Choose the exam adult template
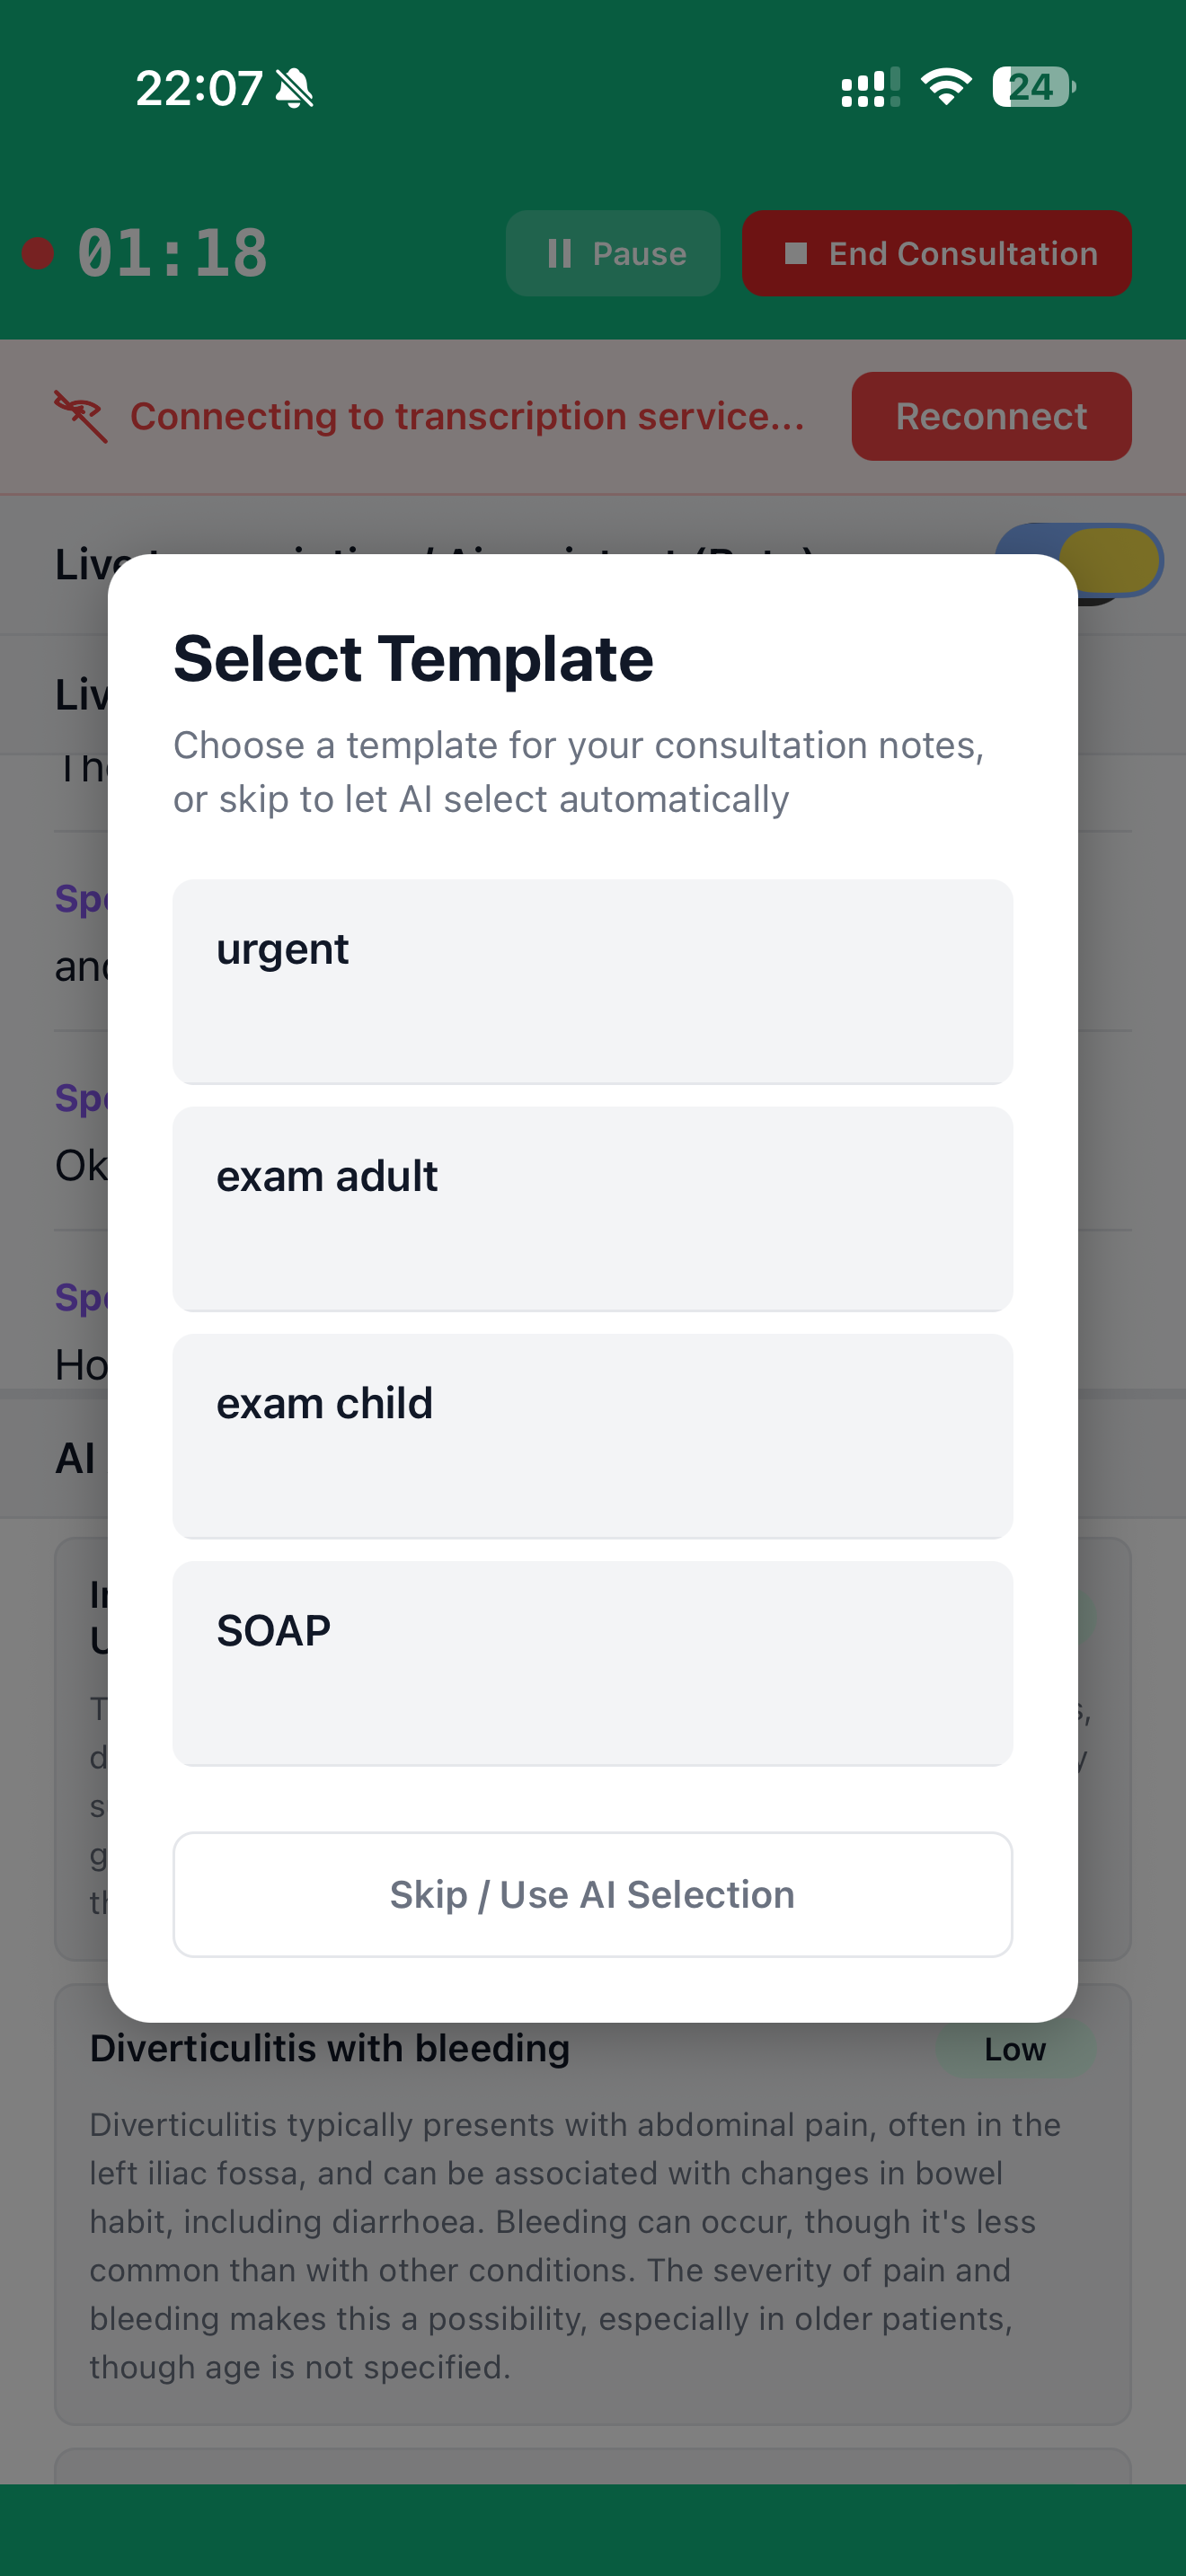This screenshot has width=1186, height=2576. [x=592, y=1208]
